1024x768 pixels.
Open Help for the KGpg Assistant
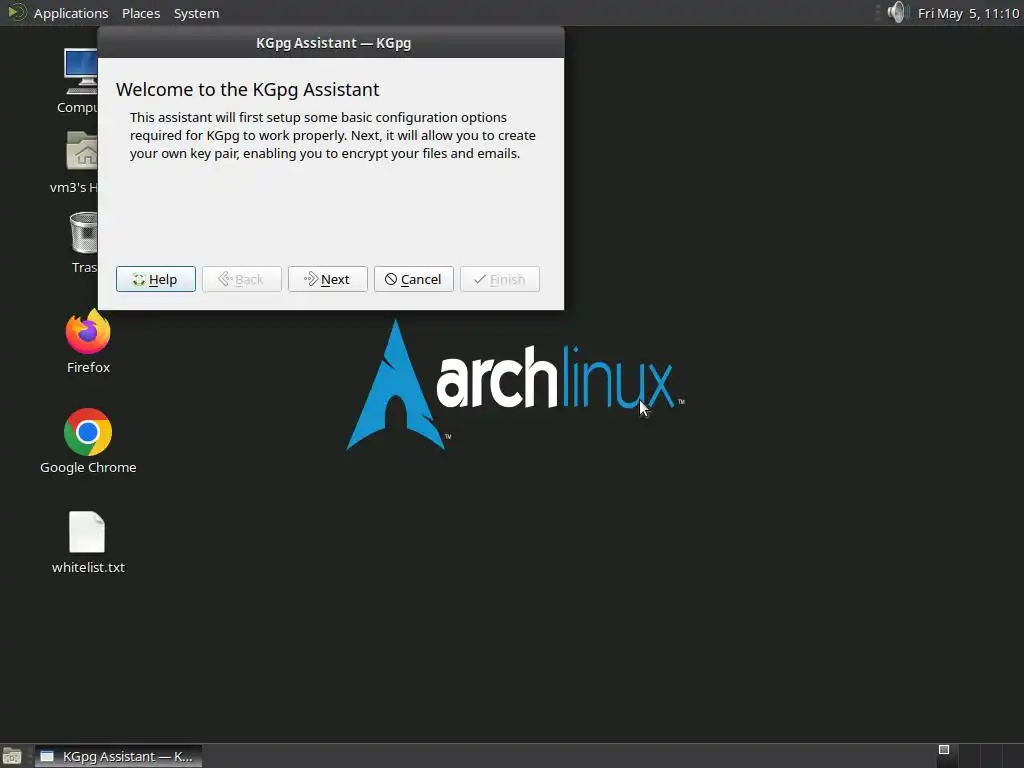tap(155, 279)
